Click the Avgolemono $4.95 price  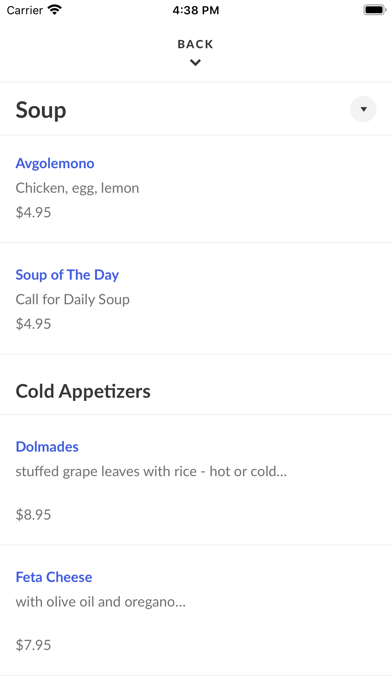click(x=33, y=212)
